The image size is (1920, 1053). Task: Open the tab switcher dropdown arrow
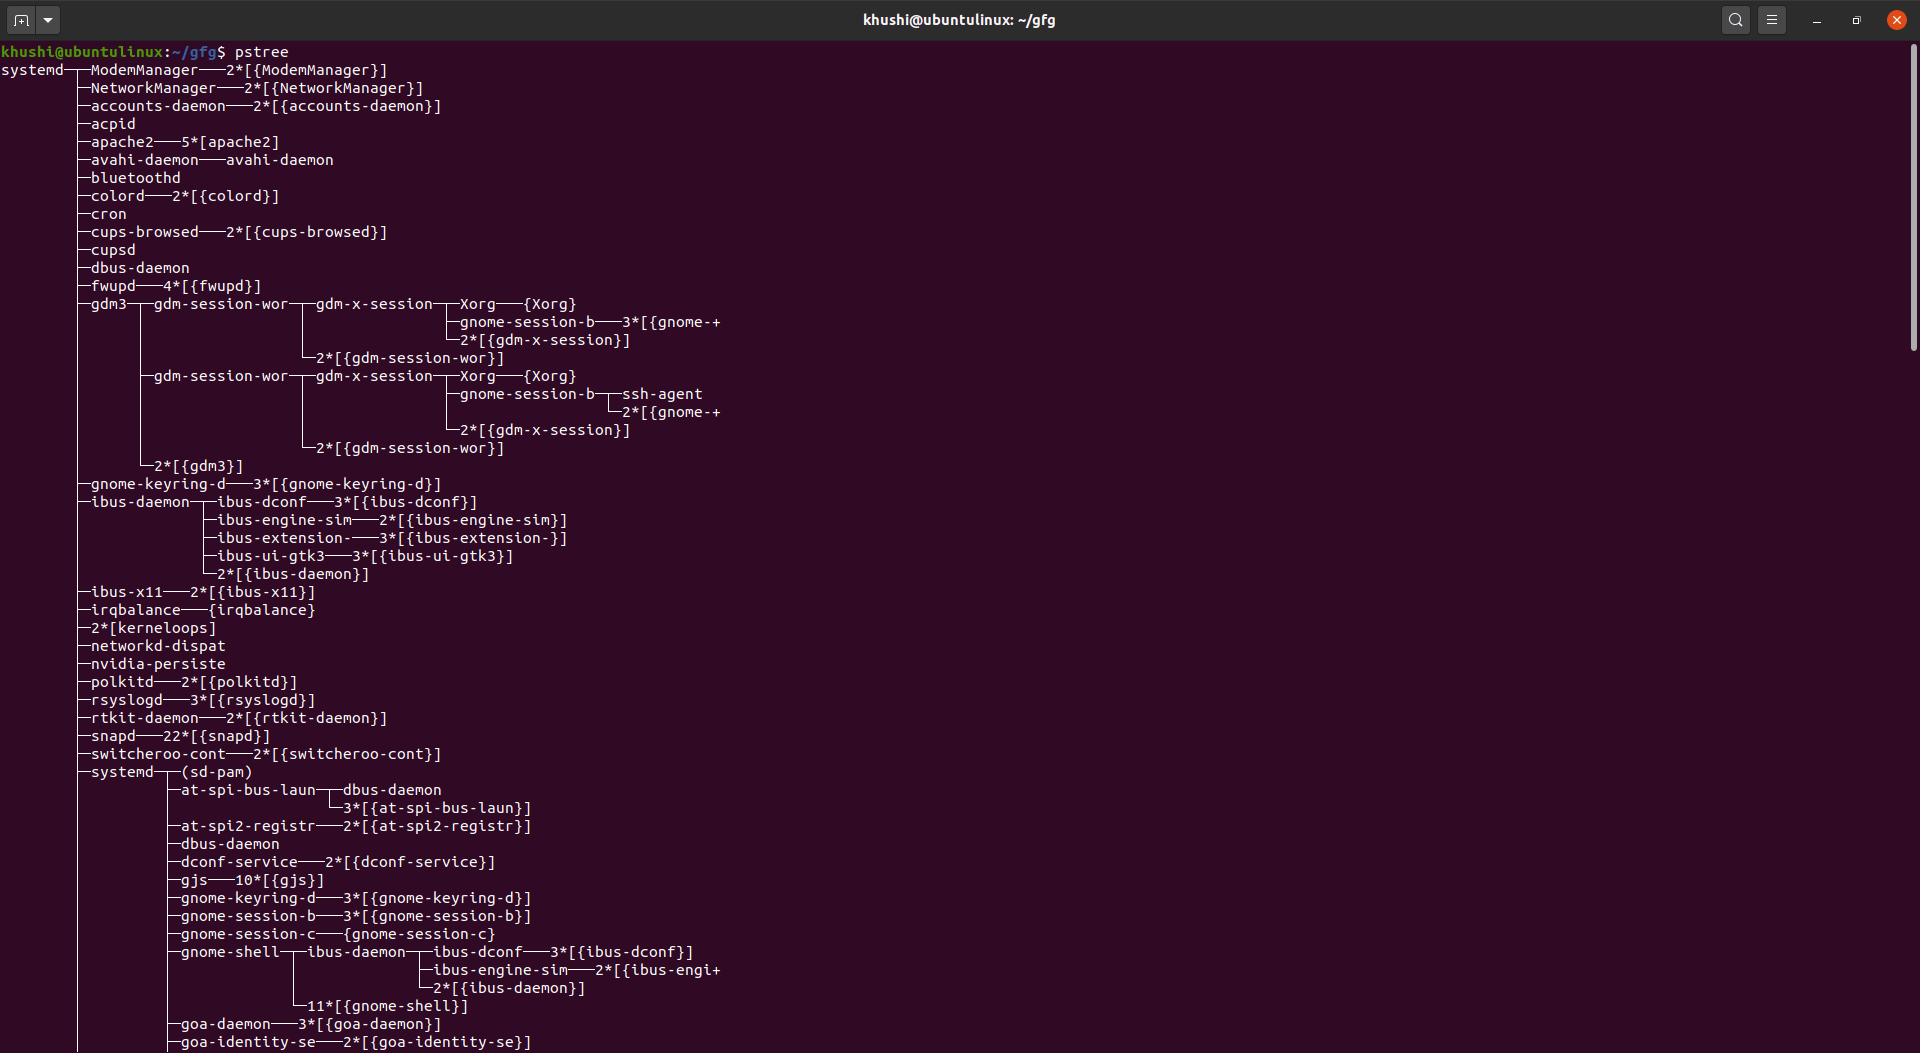click(47, 19)
